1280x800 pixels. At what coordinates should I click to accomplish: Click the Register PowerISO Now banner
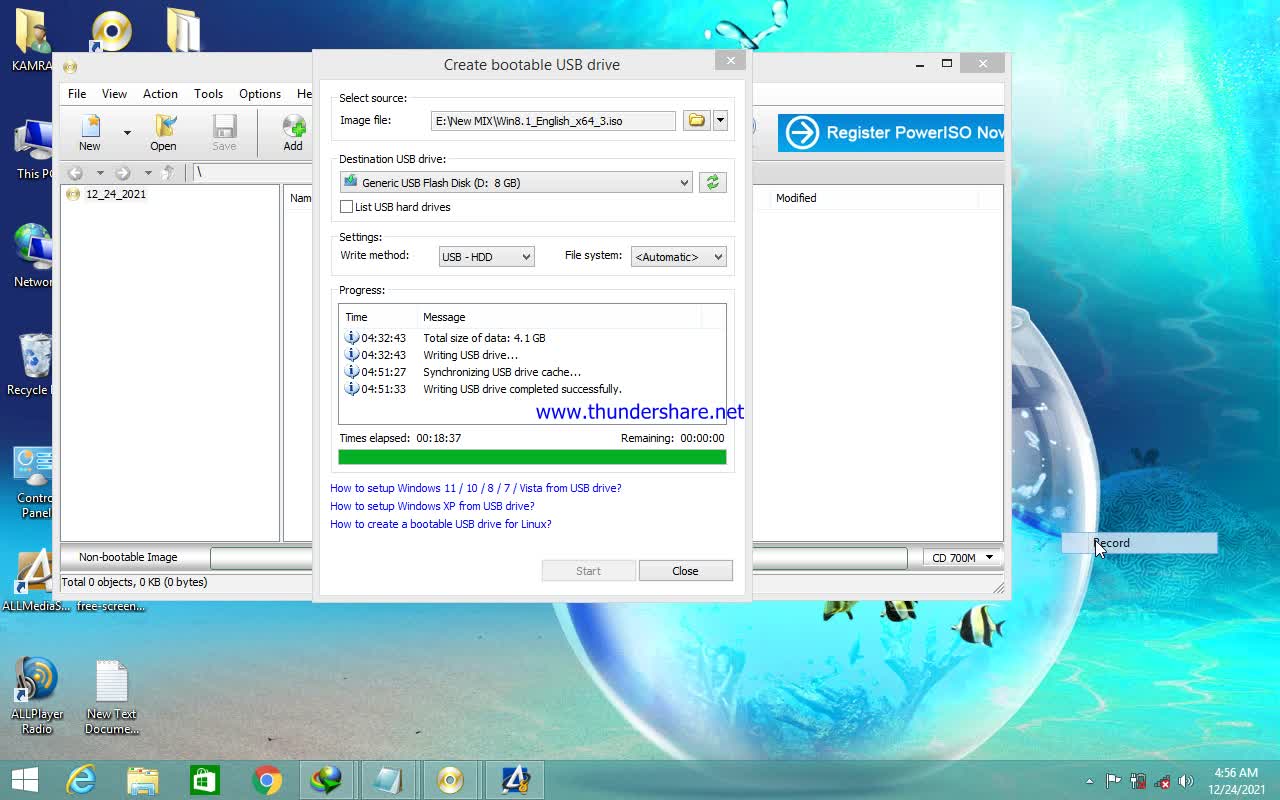click(891, 132)
